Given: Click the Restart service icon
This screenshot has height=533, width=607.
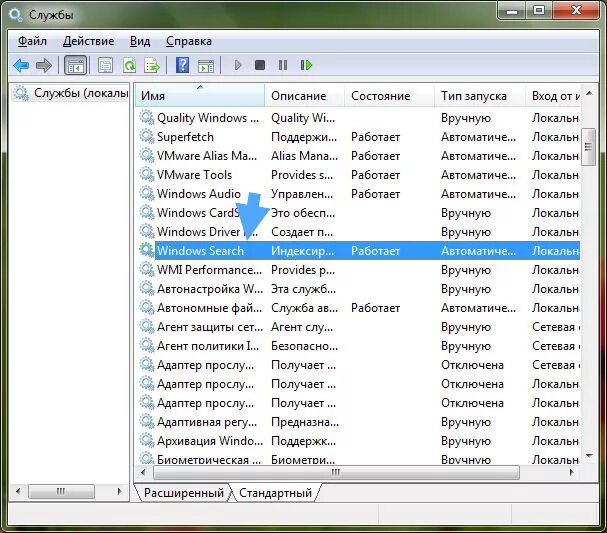Looking at the screenshot, I should [306, 65].
